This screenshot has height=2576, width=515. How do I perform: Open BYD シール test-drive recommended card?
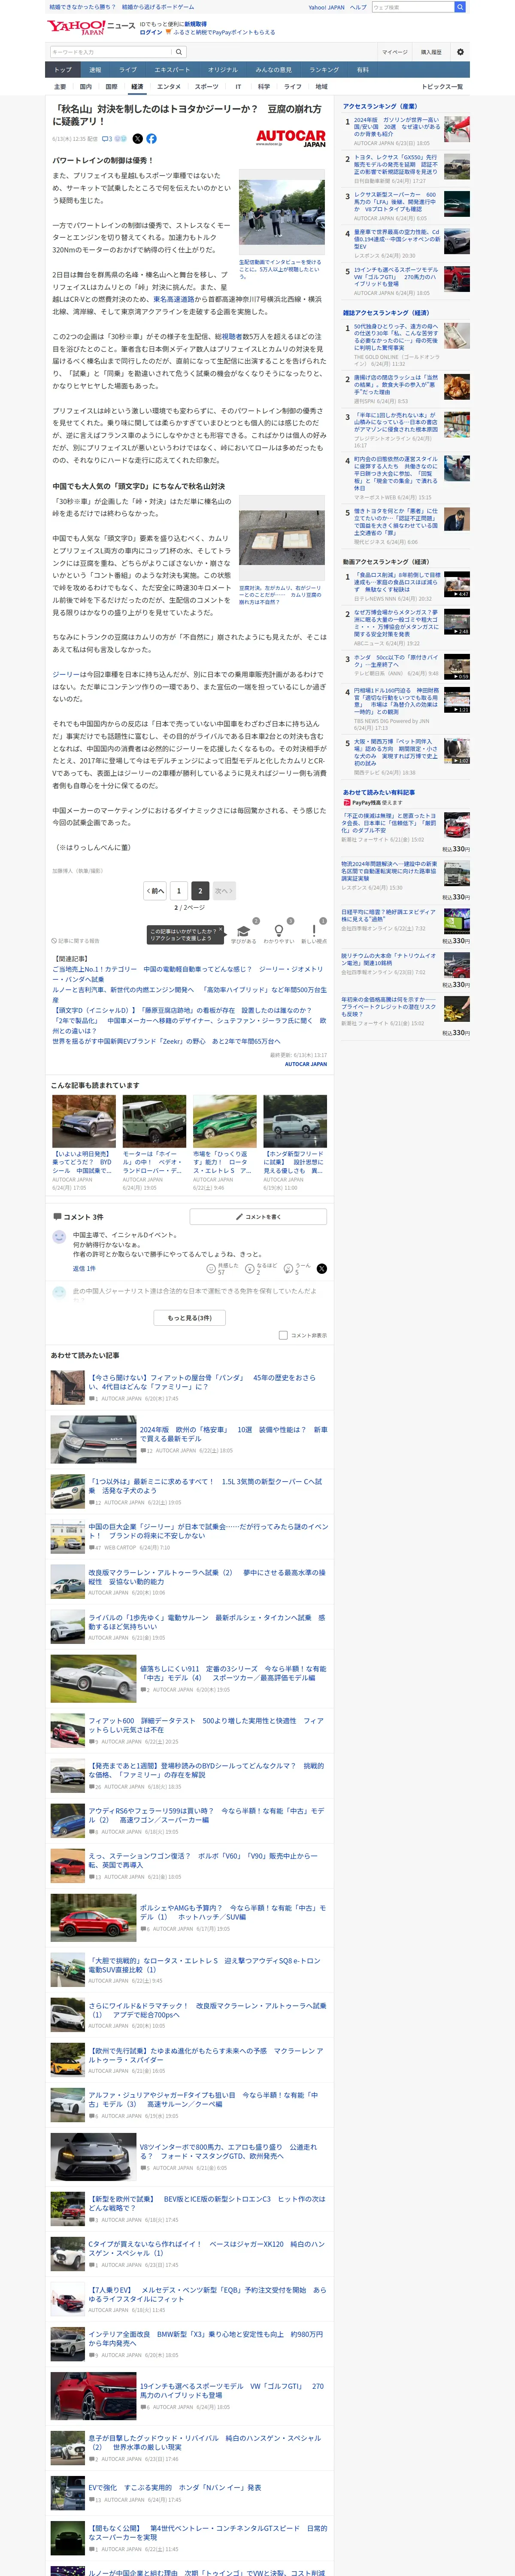click(84, 1141)
